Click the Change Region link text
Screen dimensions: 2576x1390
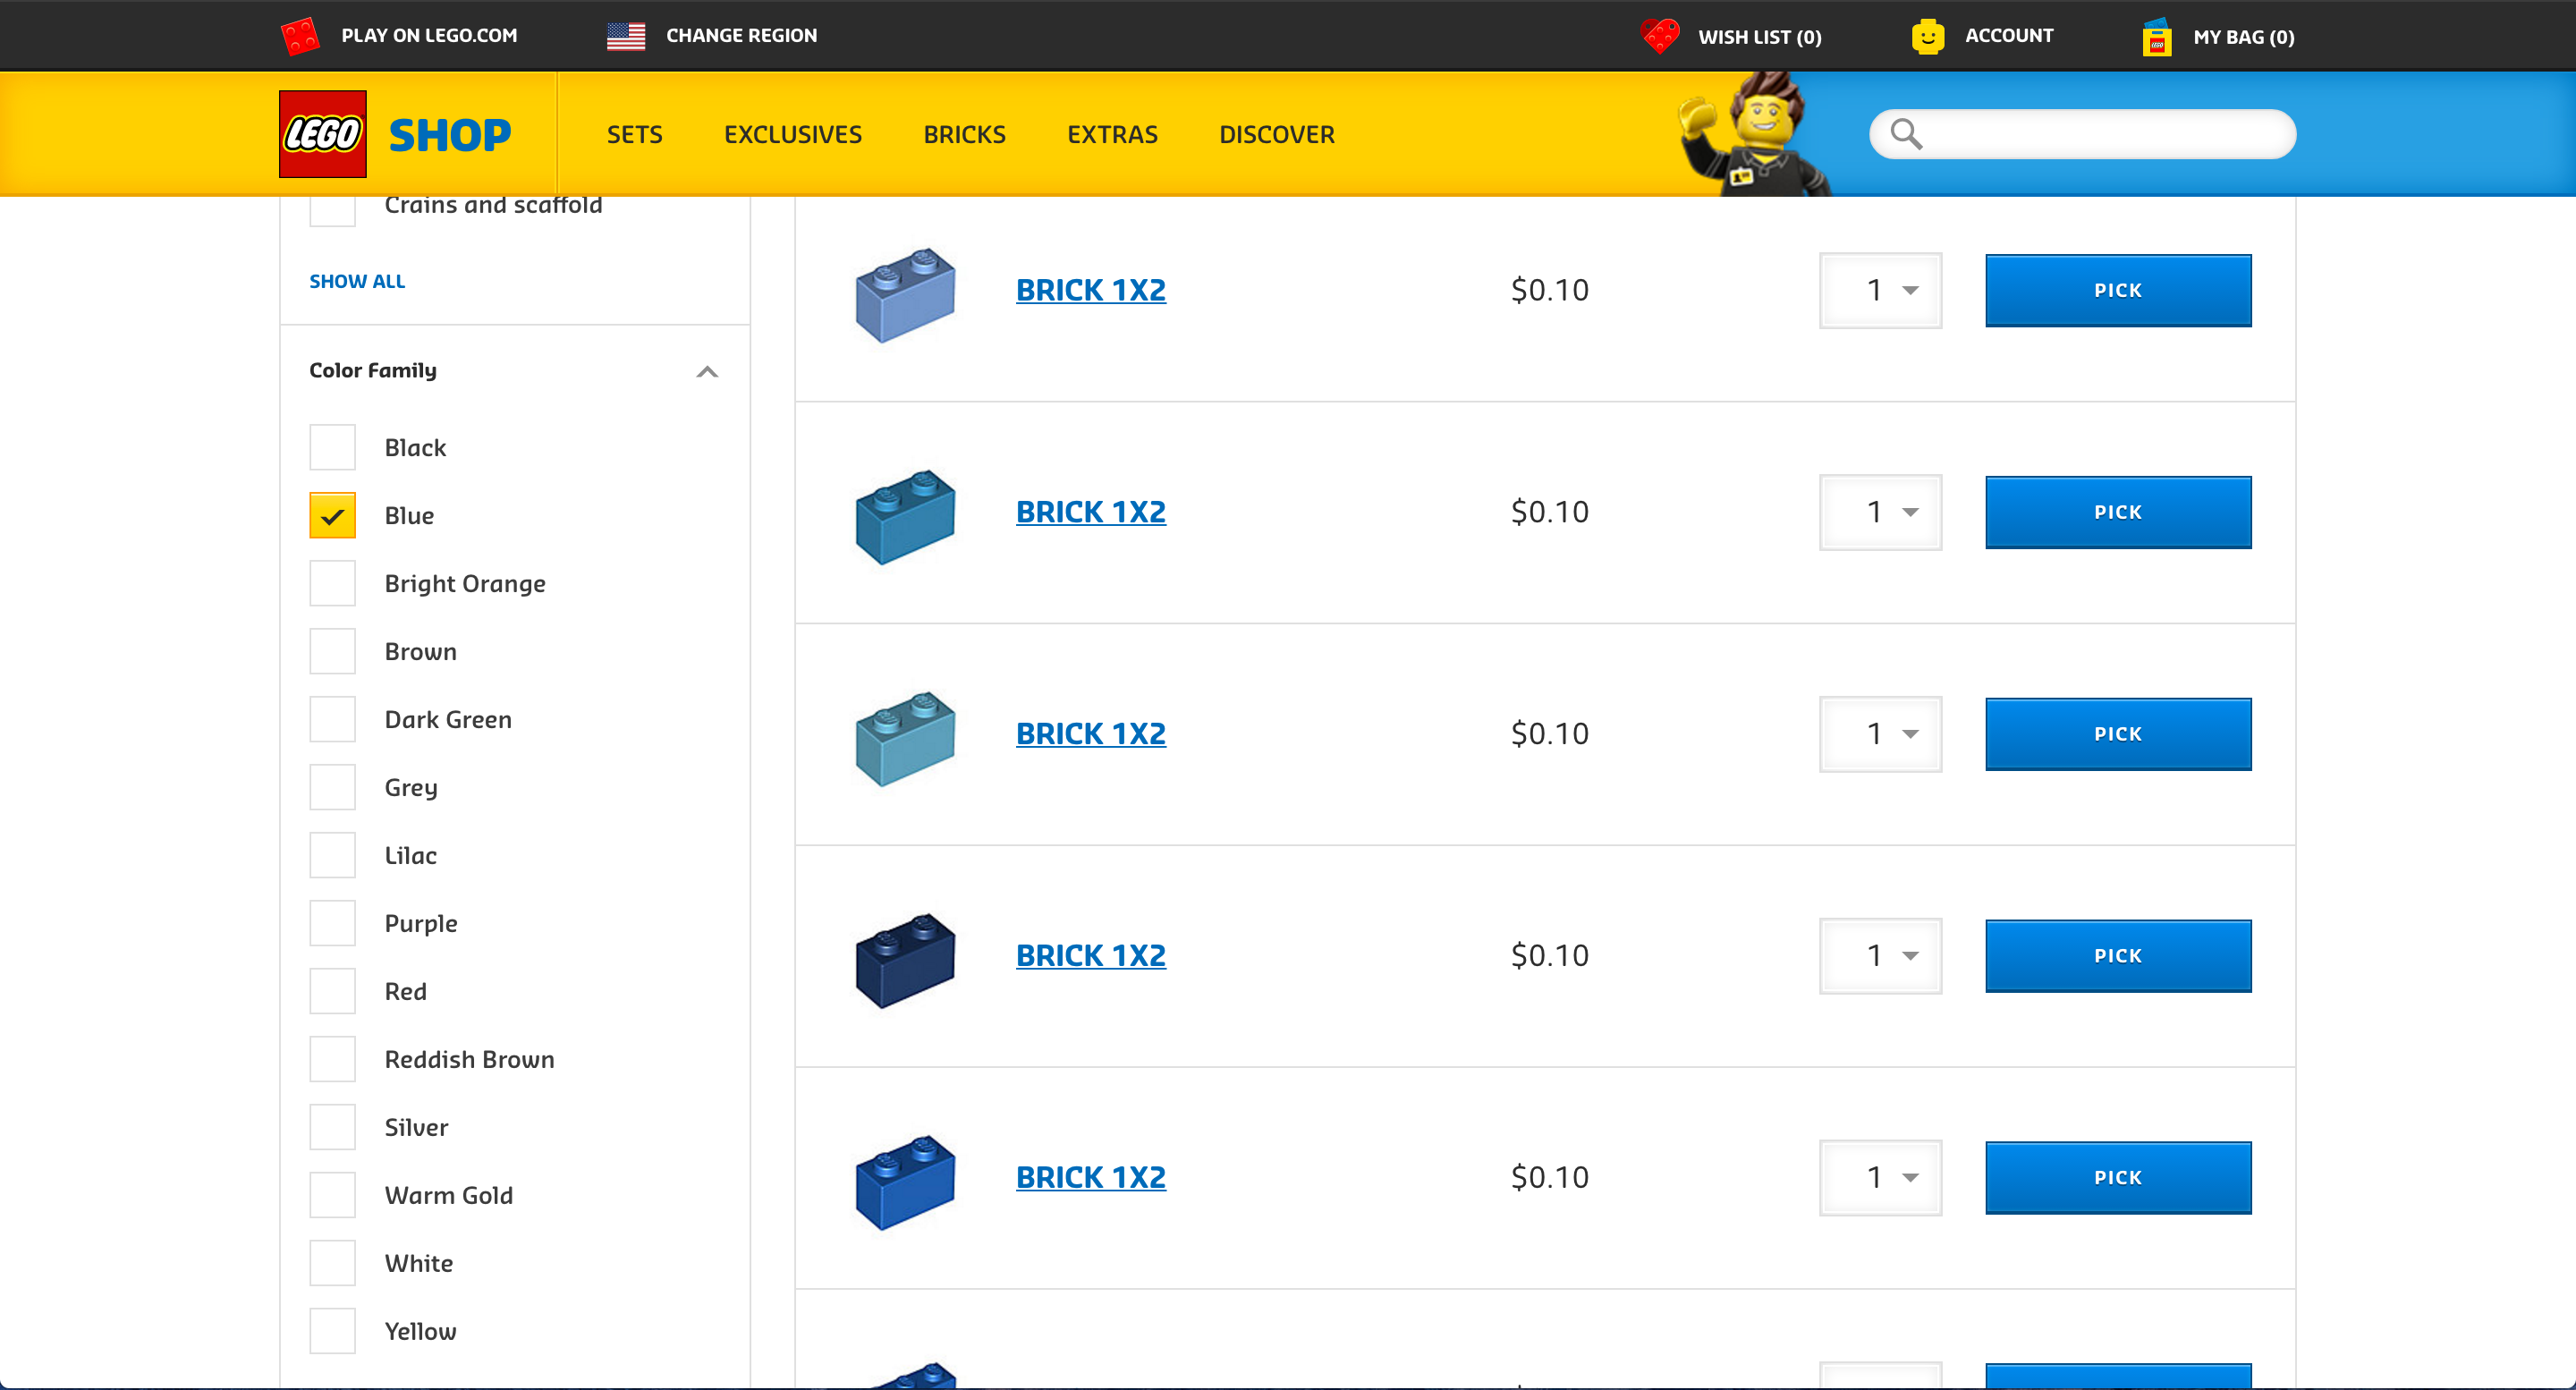tap(741, 36)
